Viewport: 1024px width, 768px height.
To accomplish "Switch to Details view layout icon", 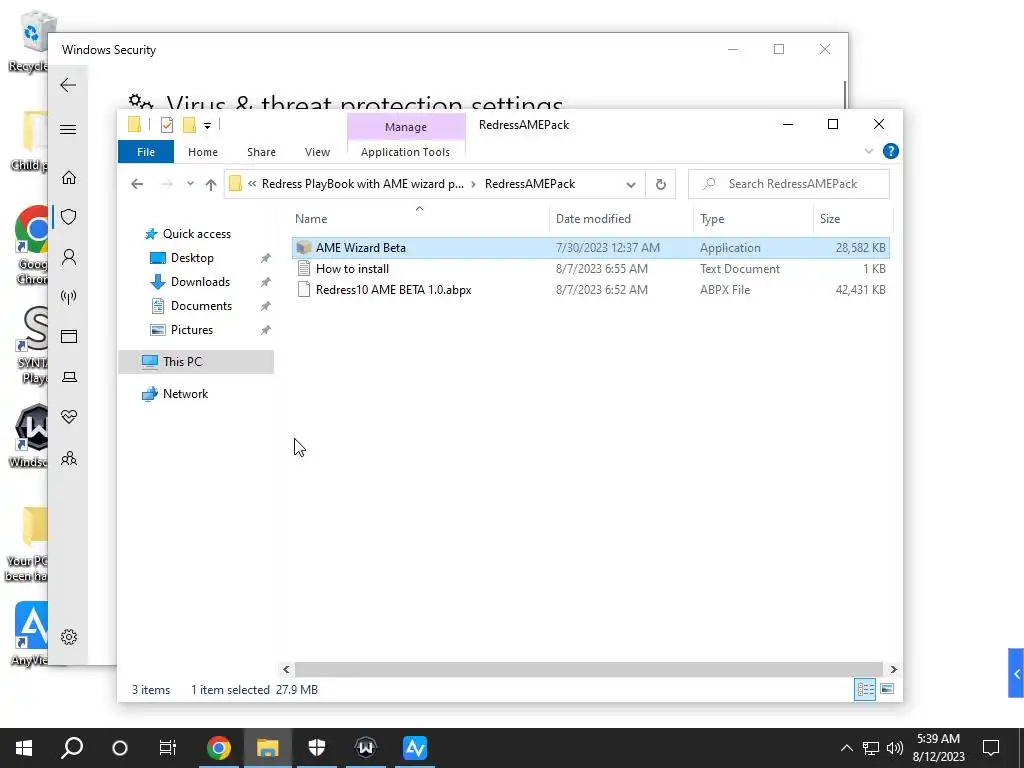I will click(x=865, y=689).
